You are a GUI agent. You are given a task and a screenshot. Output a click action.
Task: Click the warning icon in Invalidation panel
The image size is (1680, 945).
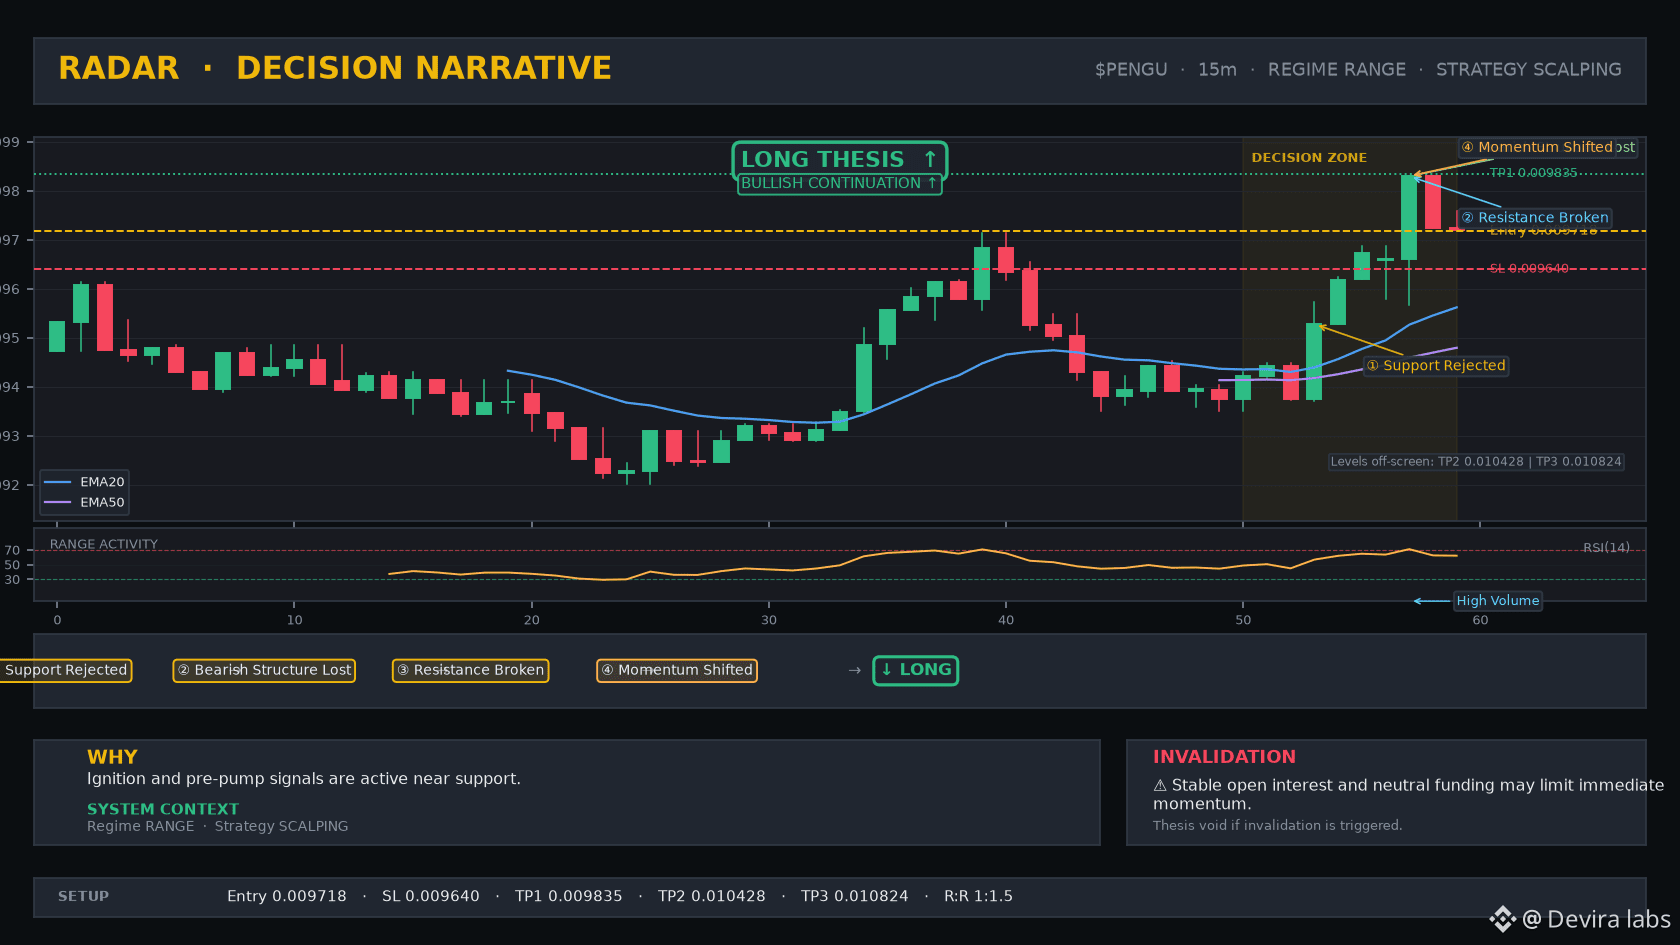(1160, 786)
